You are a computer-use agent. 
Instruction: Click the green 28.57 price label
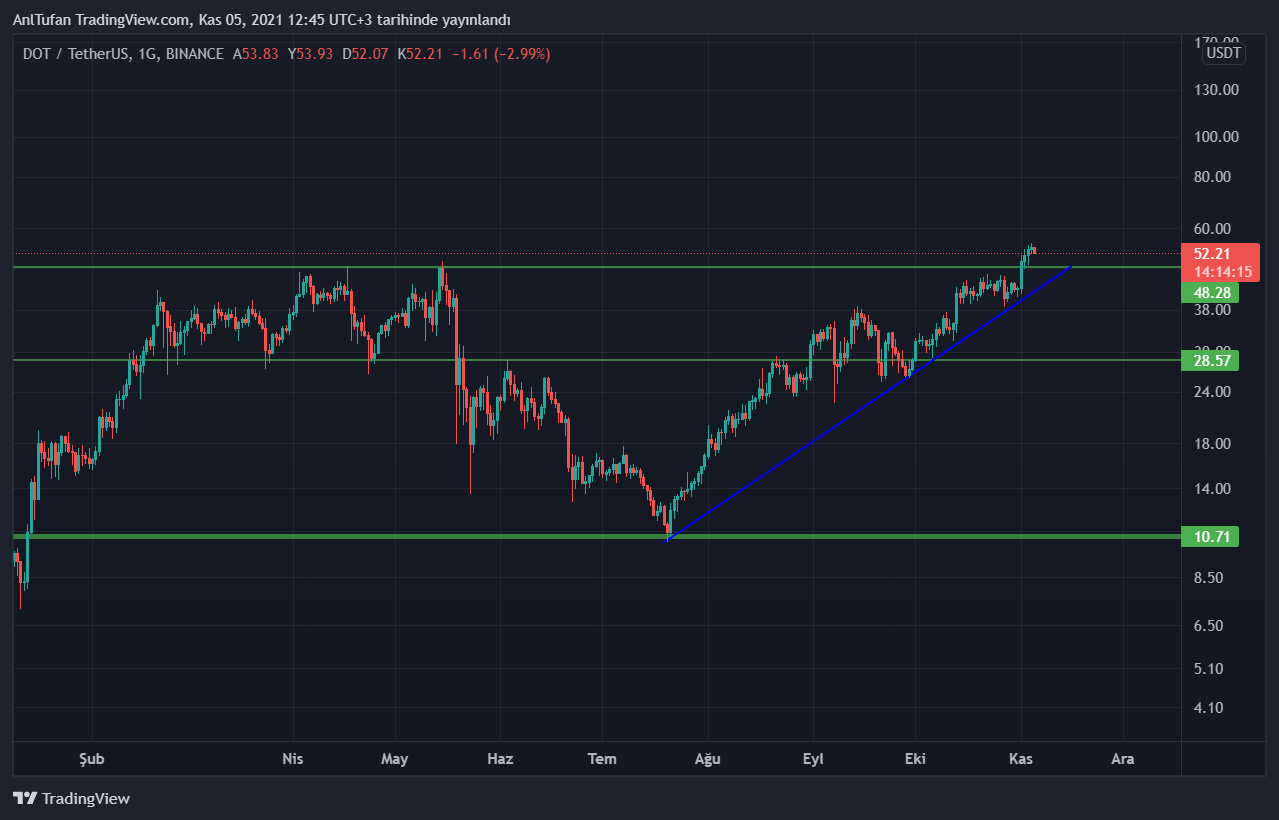(x=1210, y=360)
